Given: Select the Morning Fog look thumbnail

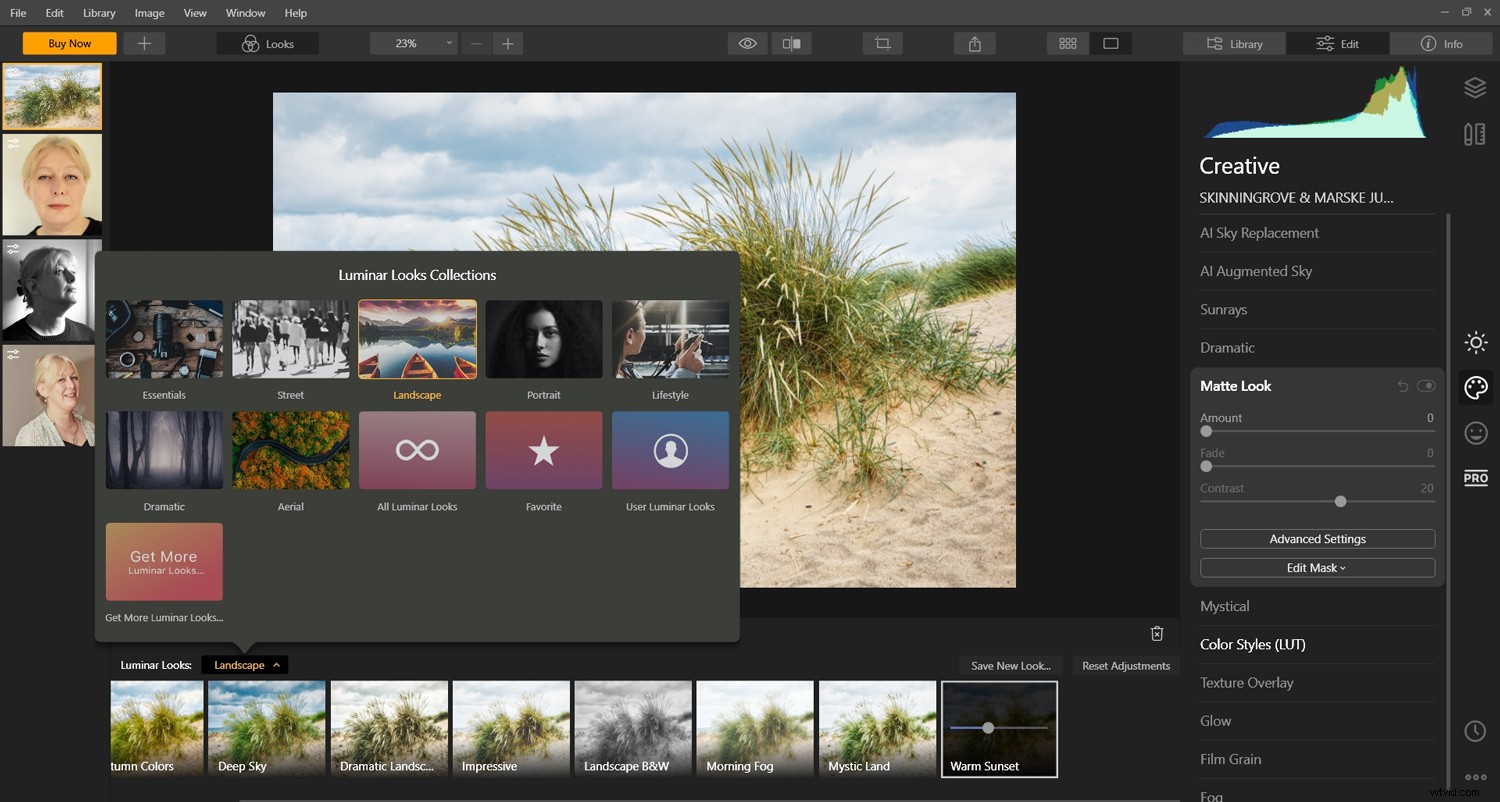Looking at the screenshot, I should tap(754, 729).
